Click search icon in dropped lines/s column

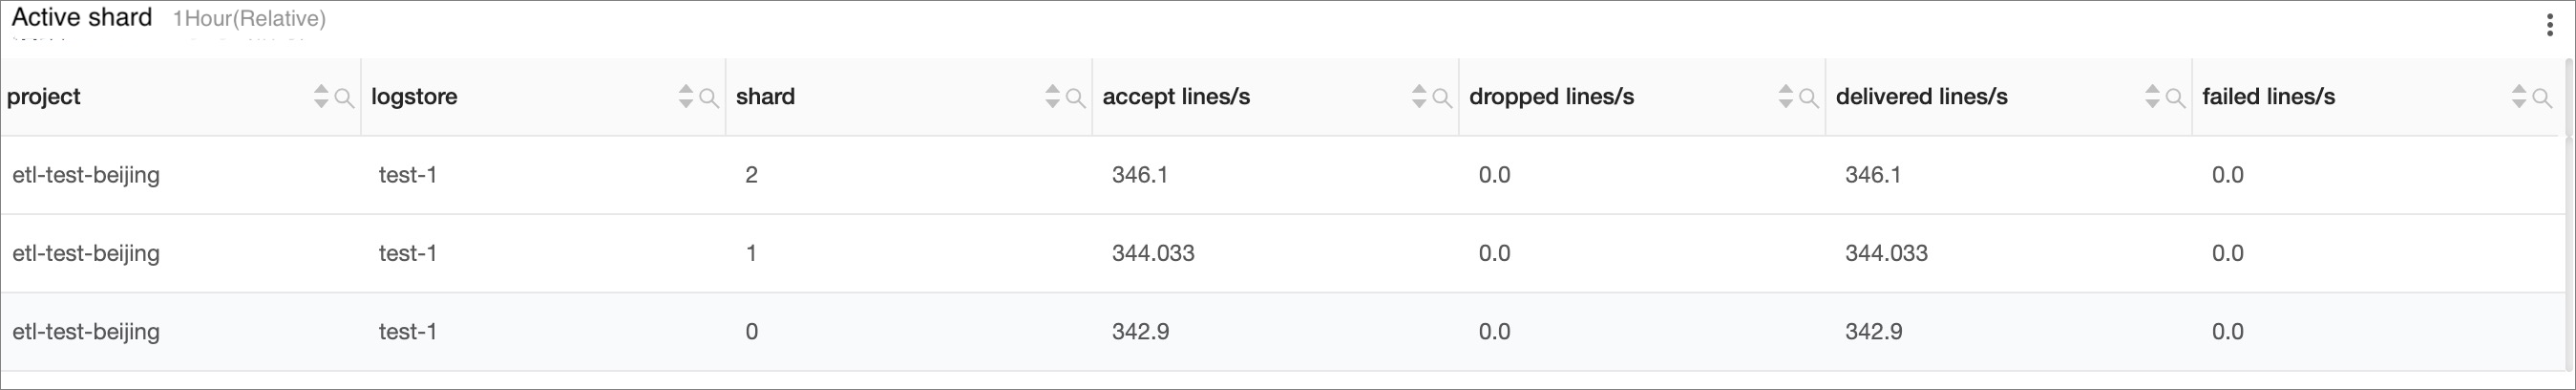(1808, 98)
